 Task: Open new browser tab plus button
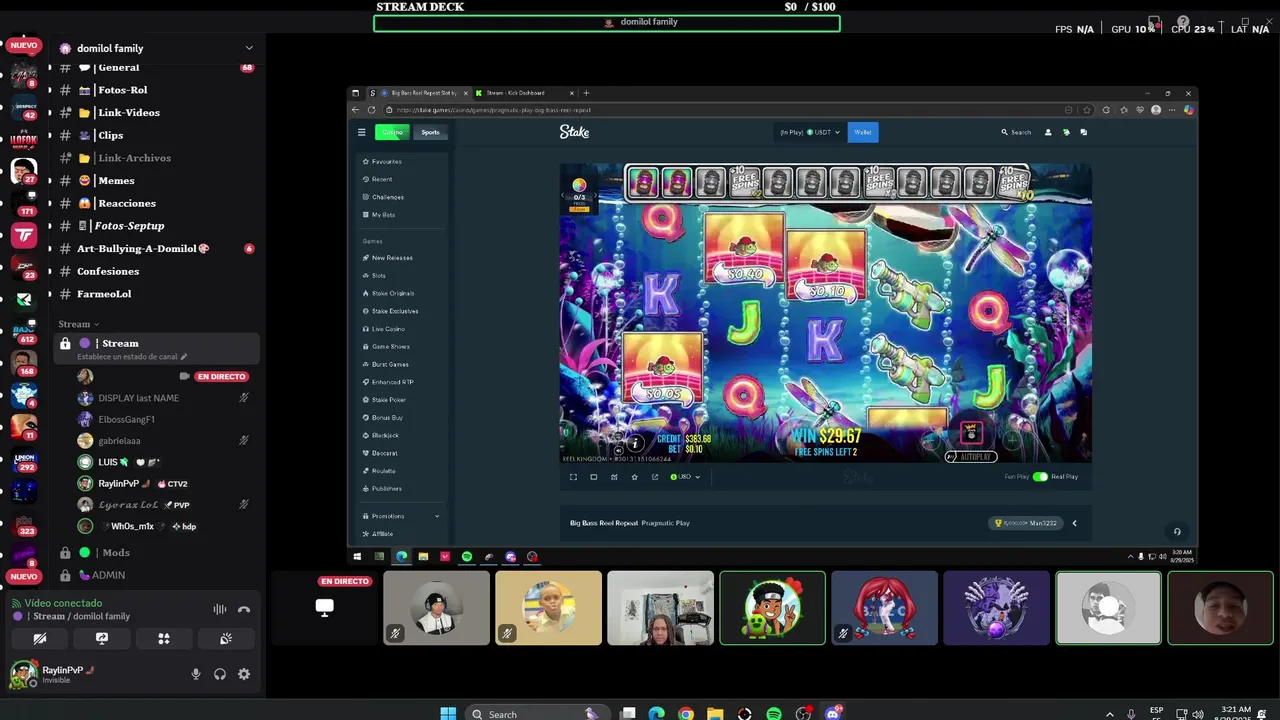[587, 93]
